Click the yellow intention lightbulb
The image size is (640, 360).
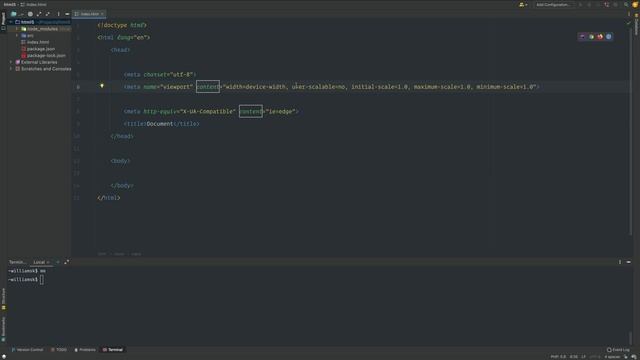102,86
